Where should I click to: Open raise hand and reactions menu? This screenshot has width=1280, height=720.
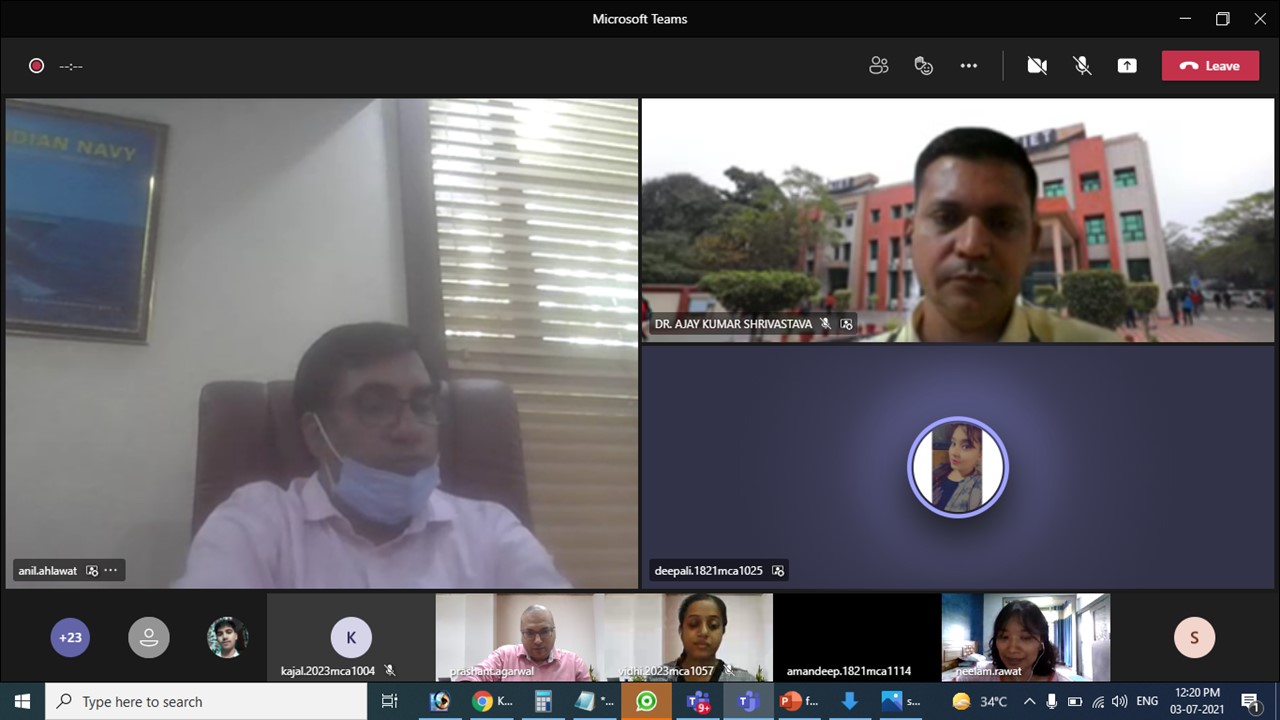(x=923, y=66)
